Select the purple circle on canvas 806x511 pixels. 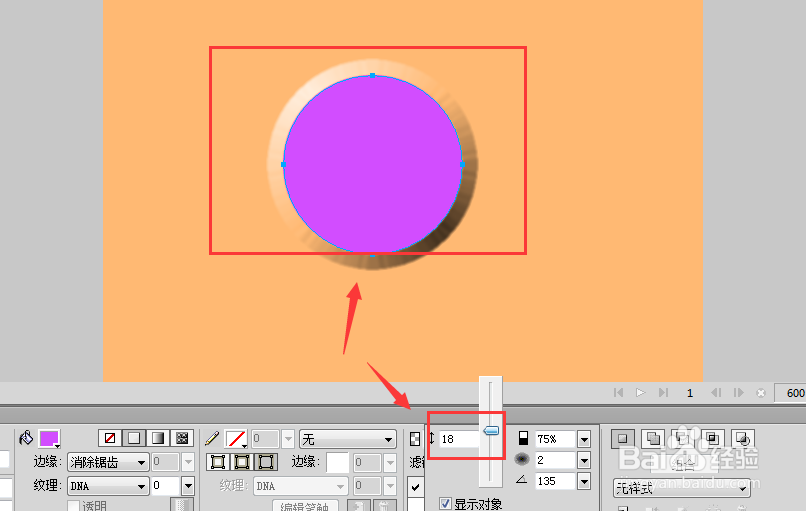pos(372,165)
